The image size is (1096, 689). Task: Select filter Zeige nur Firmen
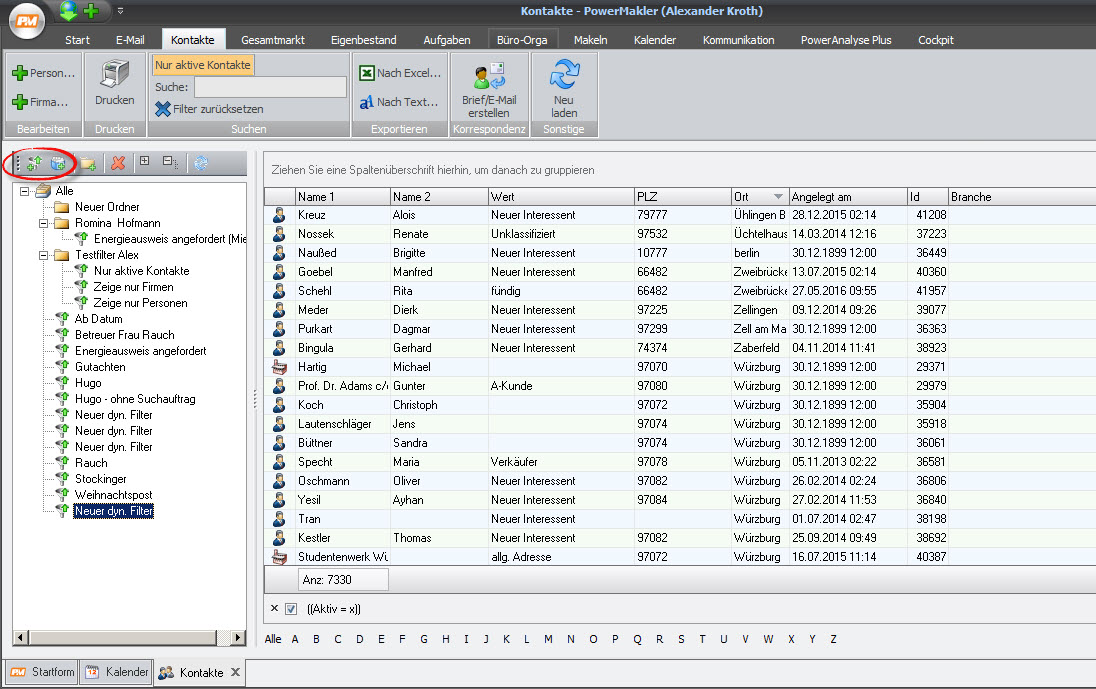134,287
